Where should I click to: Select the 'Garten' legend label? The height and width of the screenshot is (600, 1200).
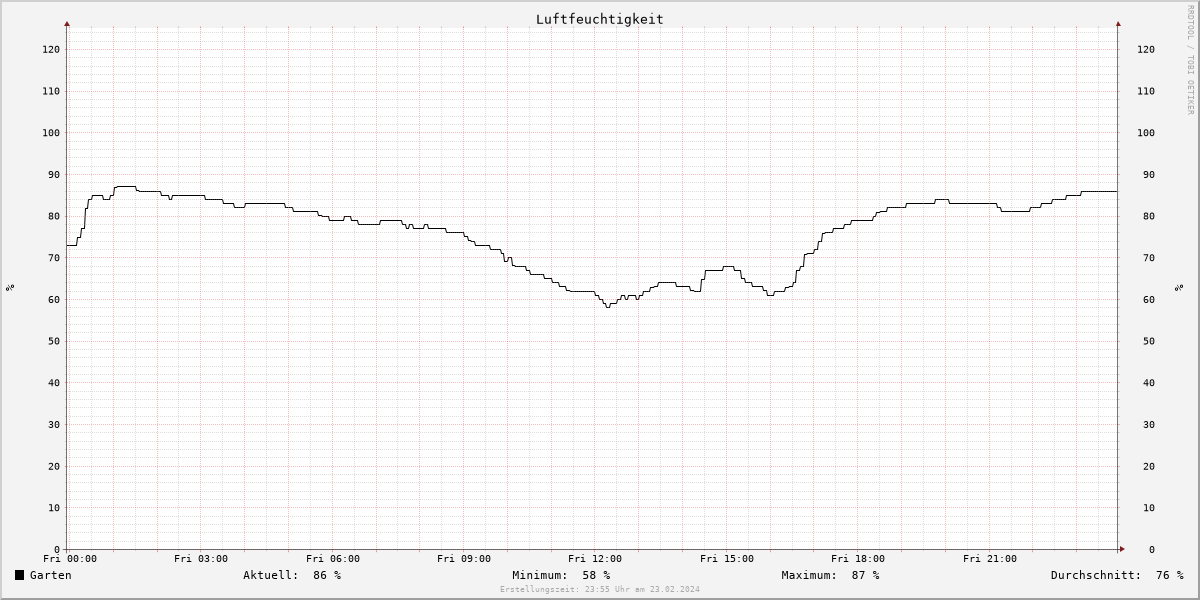(51, 575)
